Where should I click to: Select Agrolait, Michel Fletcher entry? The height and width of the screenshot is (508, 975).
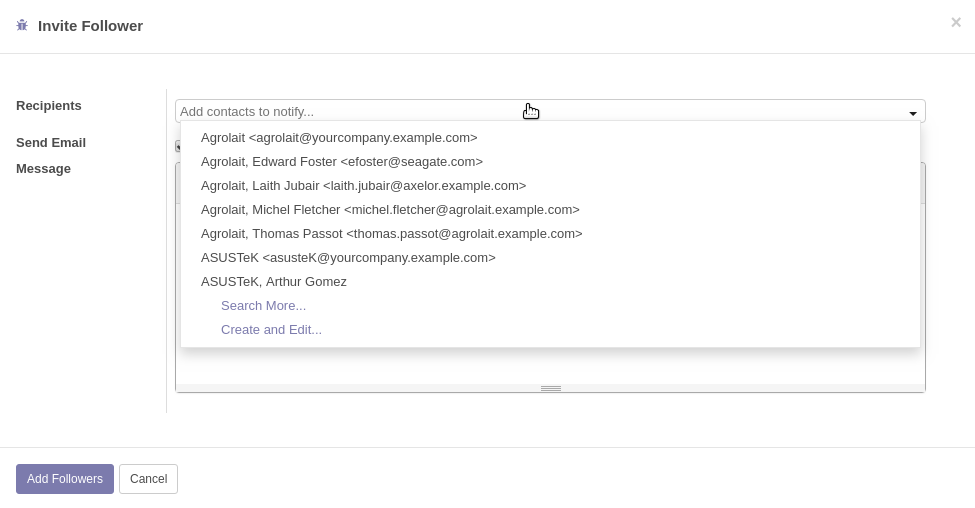tap(550, 210)
